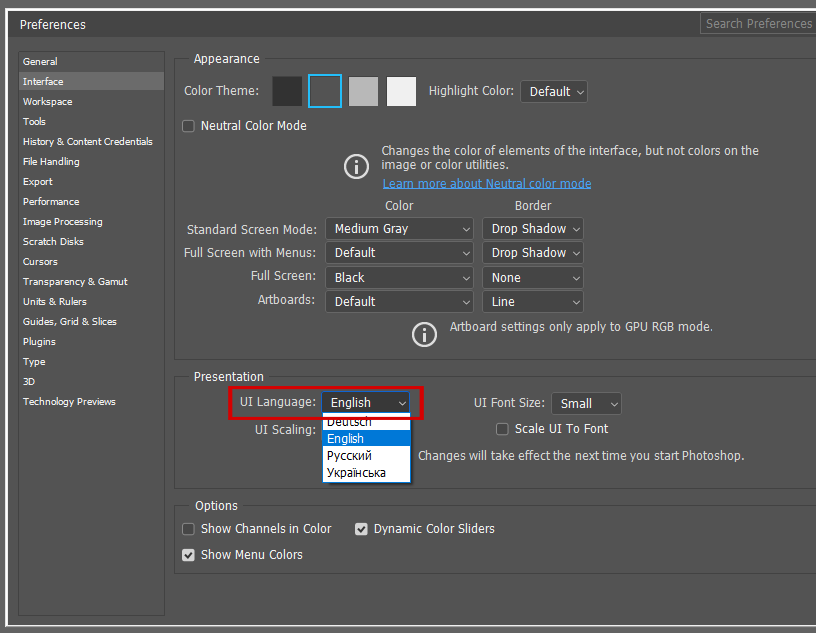Viewport: 816px width, 633px height.
Task: Select the white Color Theme swatch
Action: 401,91
